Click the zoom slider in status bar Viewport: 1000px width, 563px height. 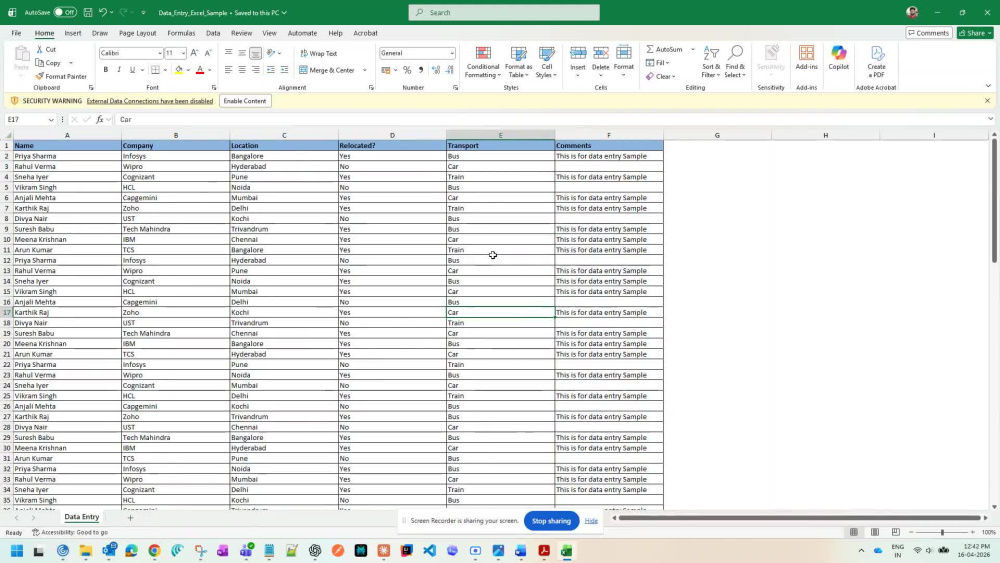coord(942,532)
